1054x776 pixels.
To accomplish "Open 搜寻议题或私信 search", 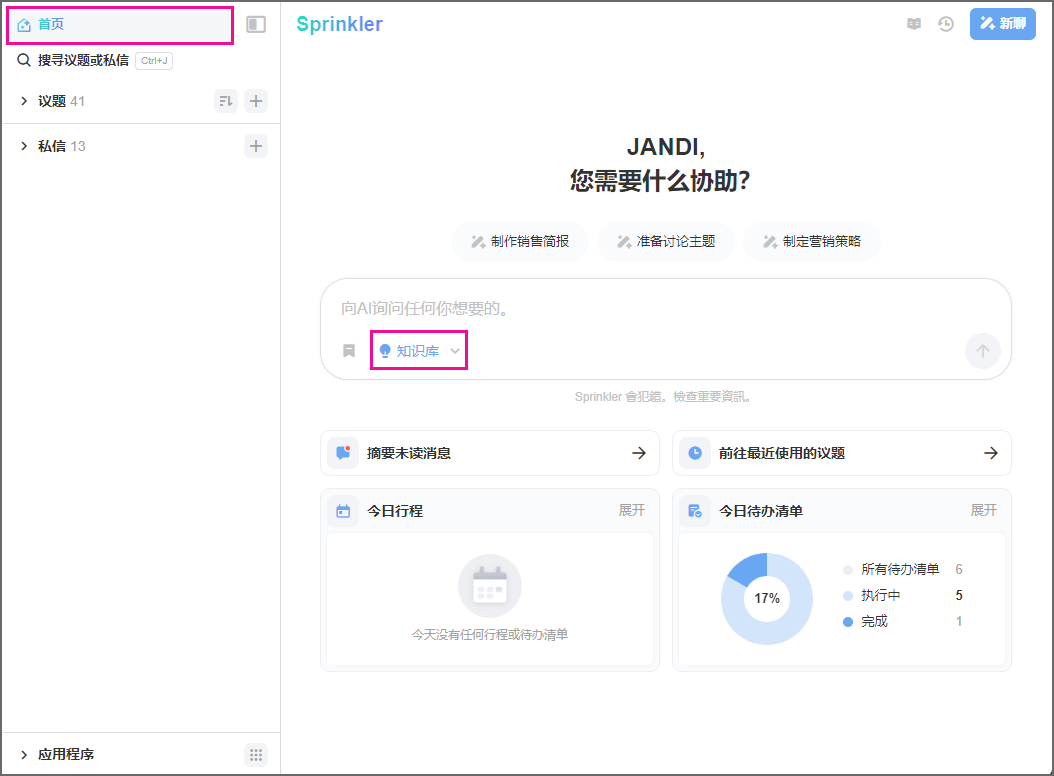I will [x=94, y=61].
